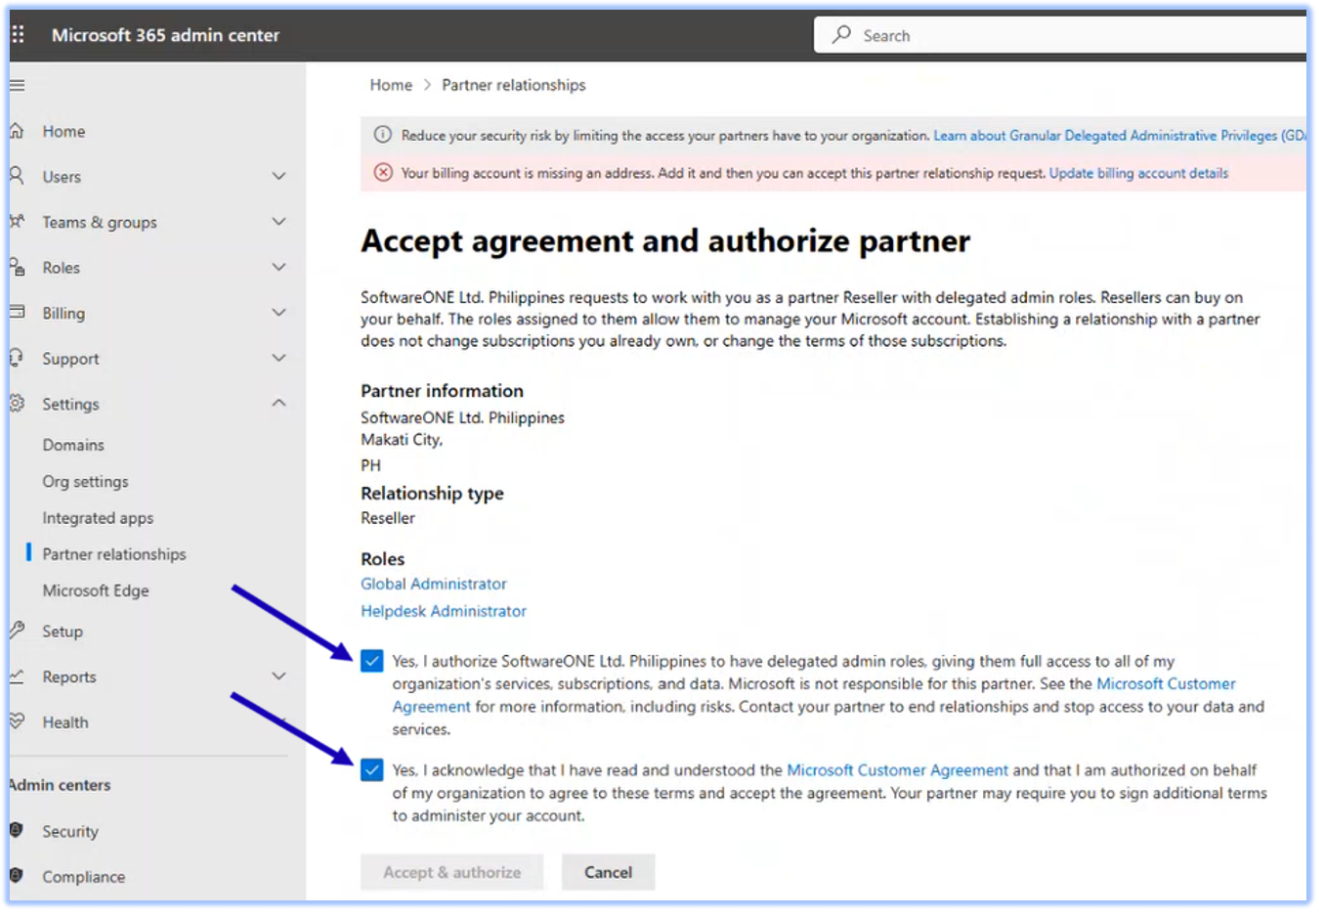
Task: Open the app launcher waffle icon
Action: pyautogui.click(x=18, y=35)
